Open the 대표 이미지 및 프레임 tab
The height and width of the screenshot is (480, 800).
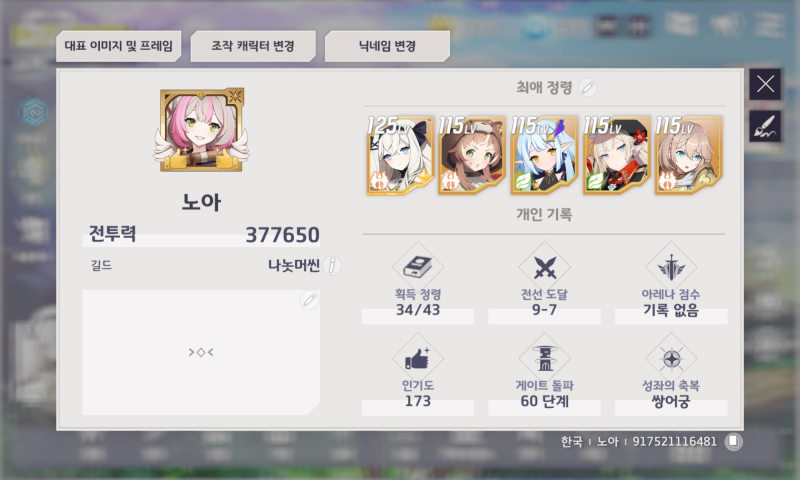pos(118,46)
